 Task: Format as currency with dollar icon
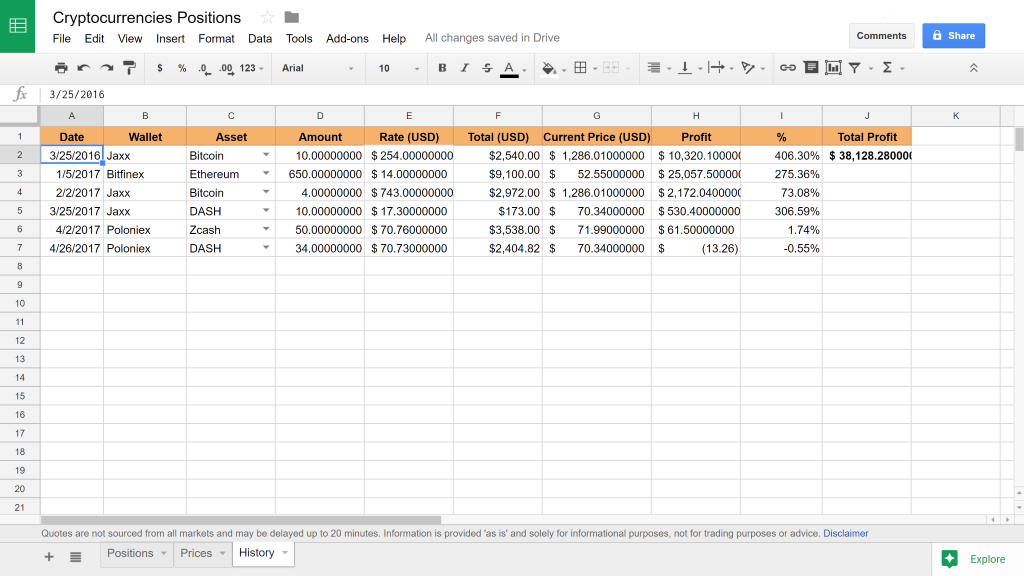pos(159,68)
